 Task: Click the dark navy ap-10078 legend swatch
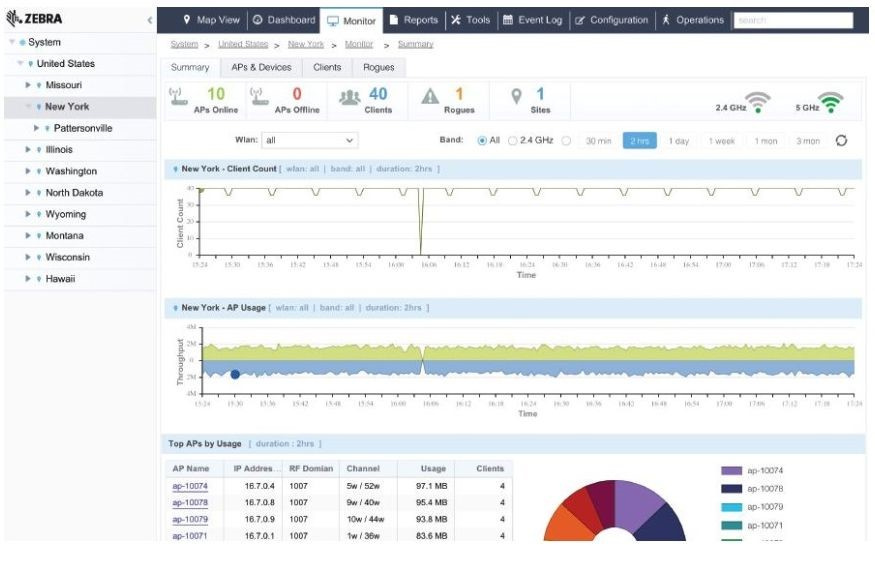[x=732, y=489]
